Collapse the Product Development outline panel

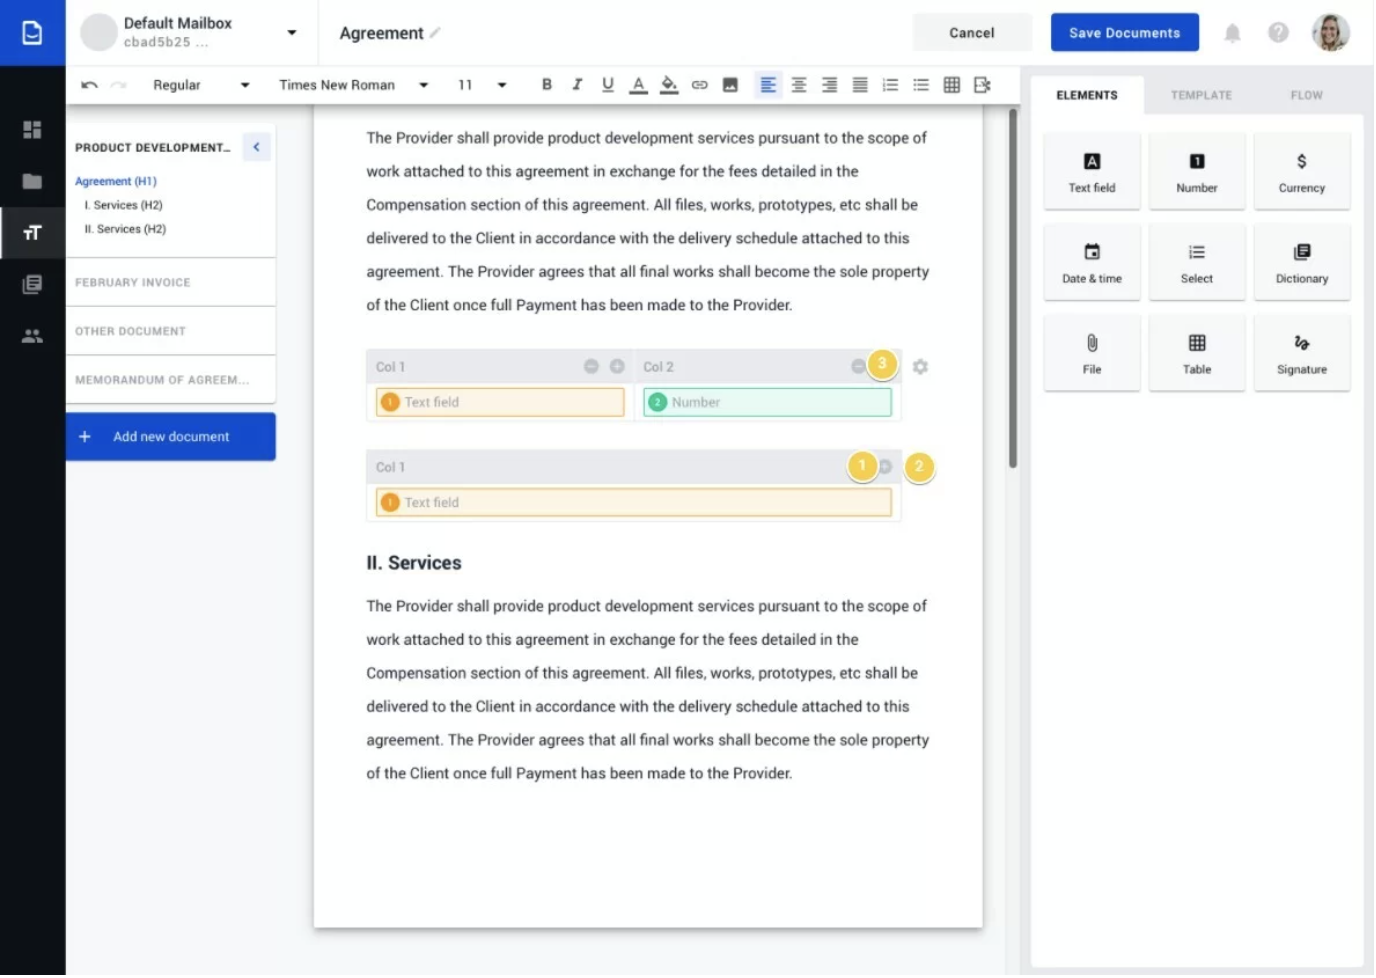point(256,146)
